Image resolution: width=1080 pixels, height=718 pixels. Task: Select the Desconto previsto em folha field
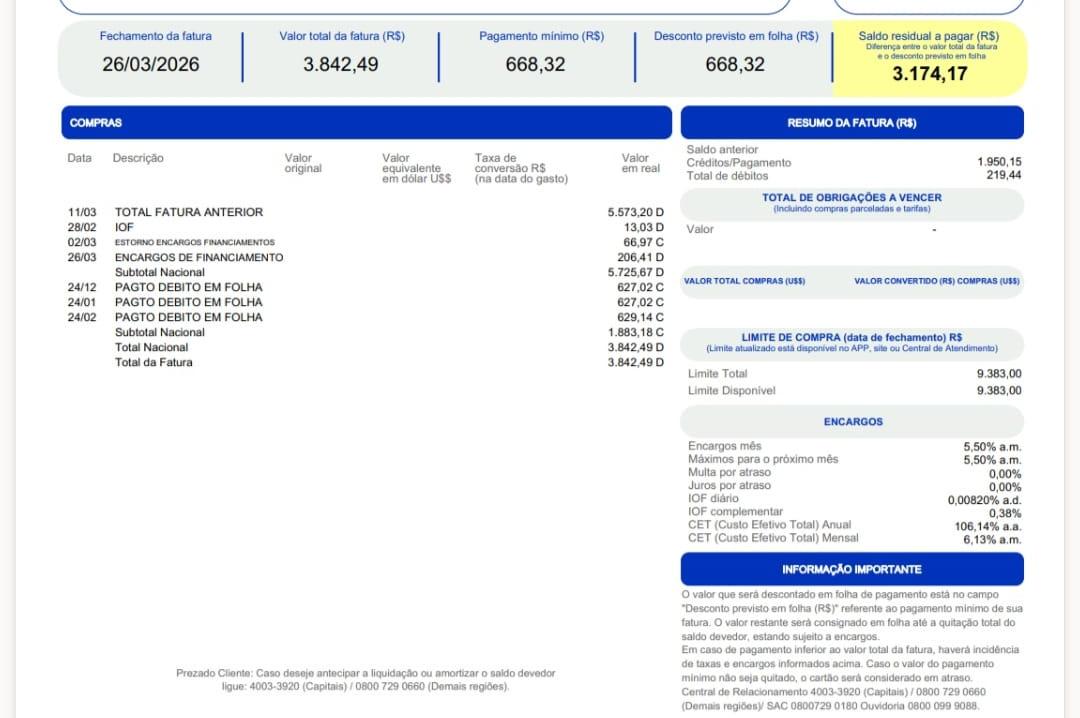click(x=733, y=63)
